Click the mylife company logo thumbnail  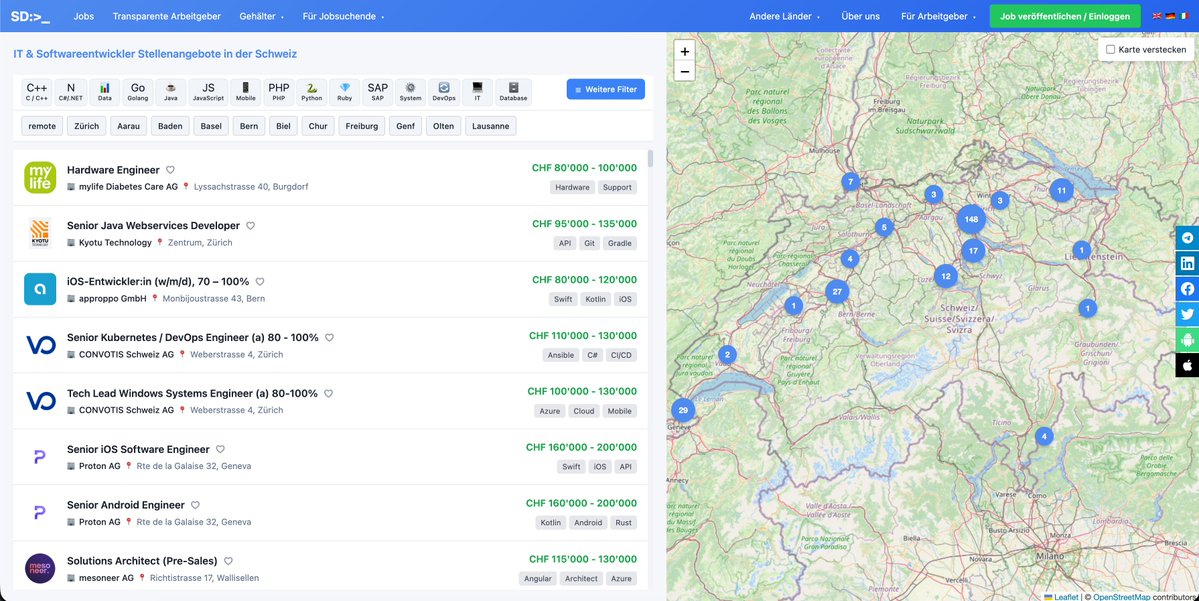click(x=40, y=177)
